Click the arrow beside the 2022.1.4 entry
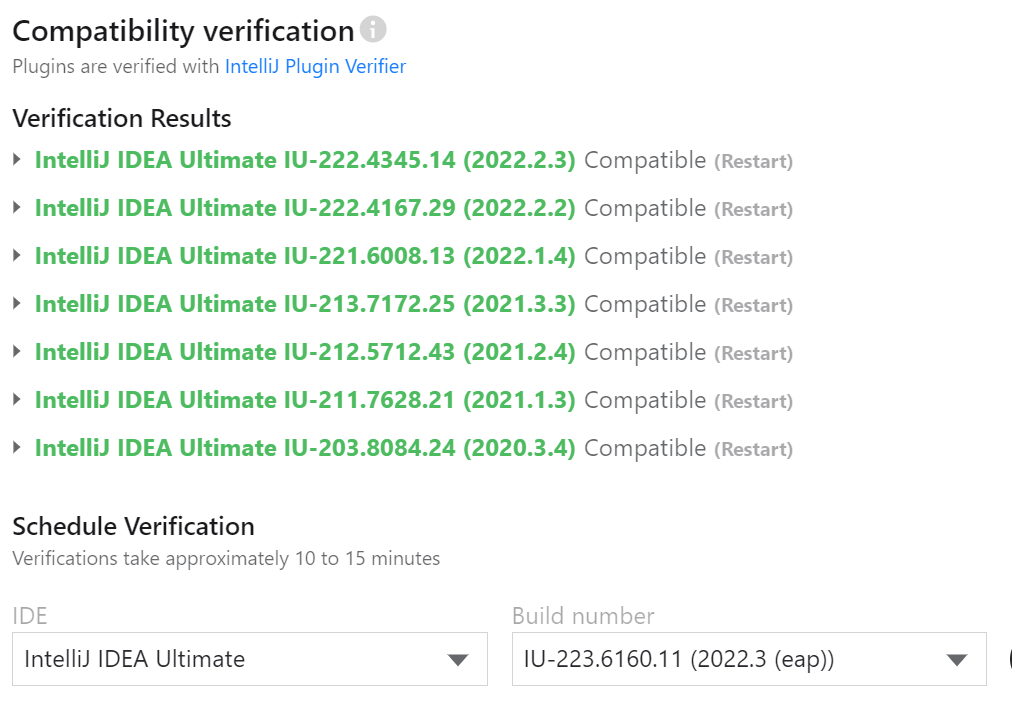1012x717 pixels. point(17,256)
